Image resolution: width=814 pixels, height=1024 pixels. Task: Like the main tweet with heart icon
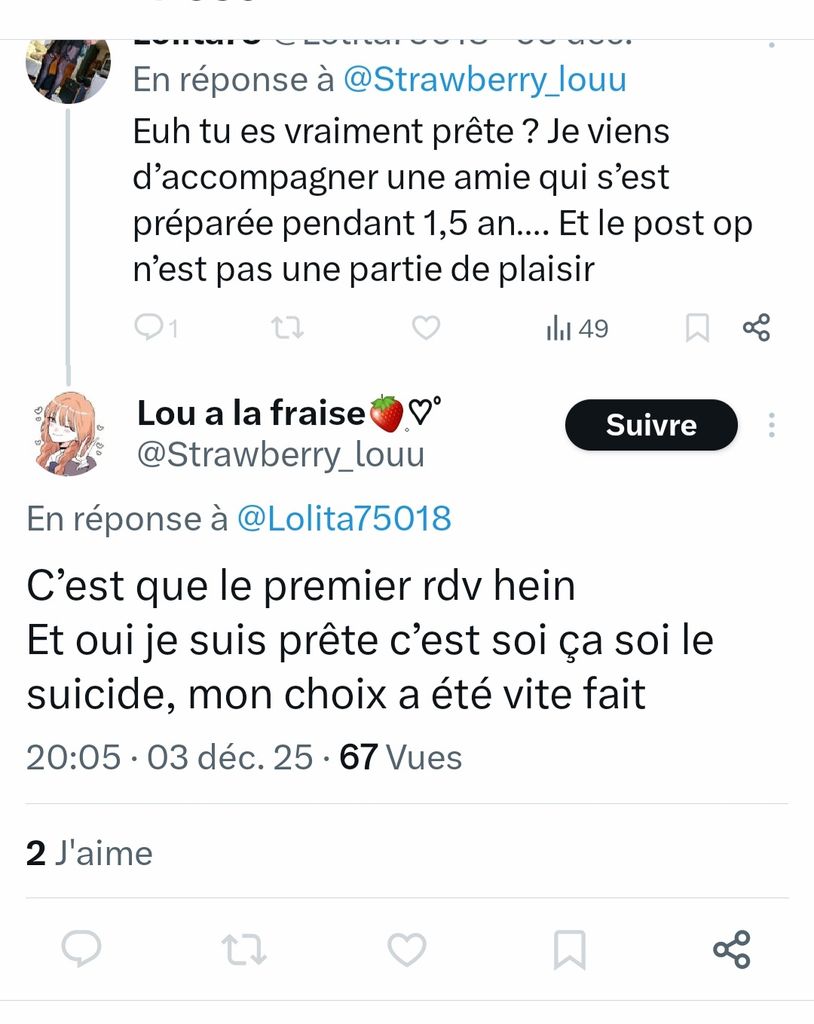pyautogui.click(x=406, y=949)
